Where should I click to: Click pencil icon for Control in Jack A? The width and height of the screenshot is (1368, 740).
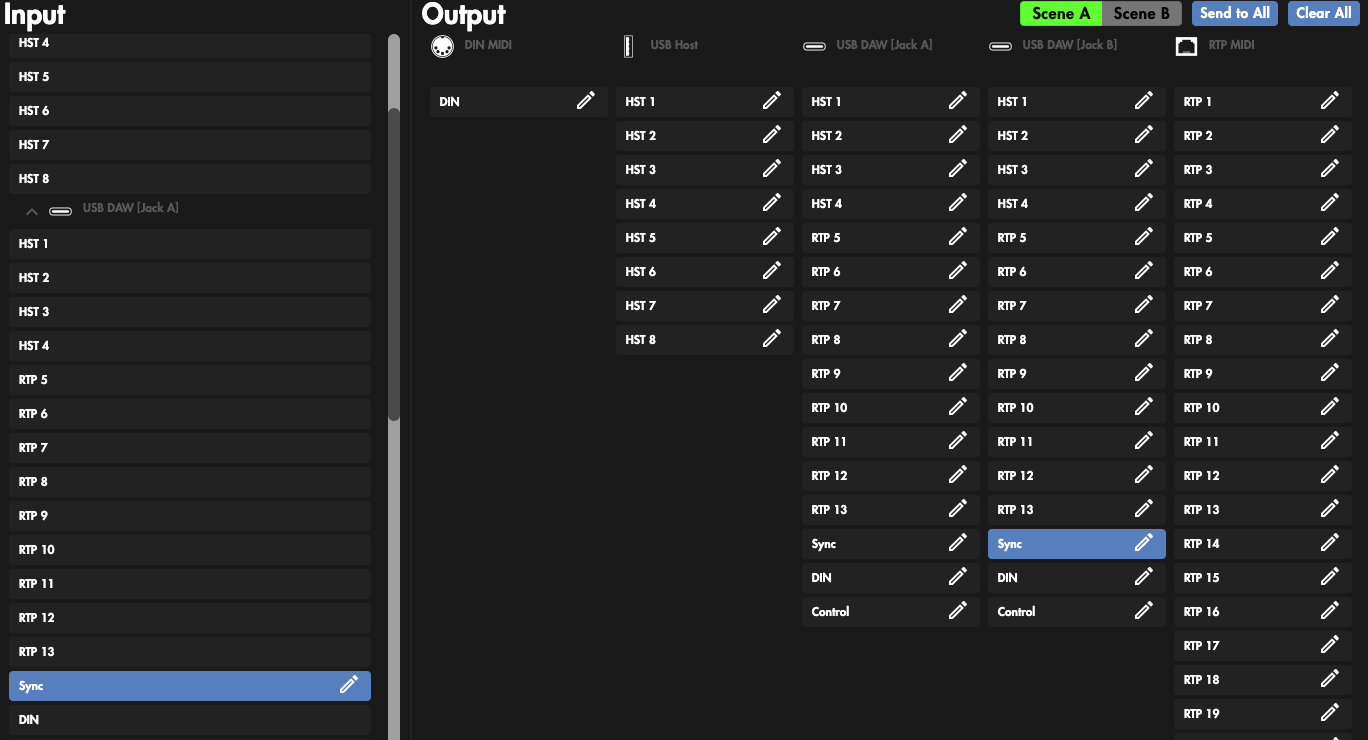click(x=957, y=611)
